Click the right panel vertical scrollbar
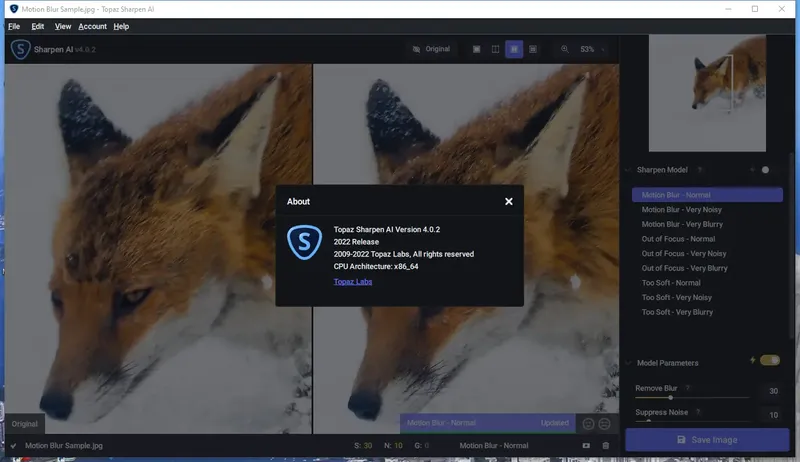Image resolution: width=800 pixels, height=462 pixels. [x=791, y=245]
